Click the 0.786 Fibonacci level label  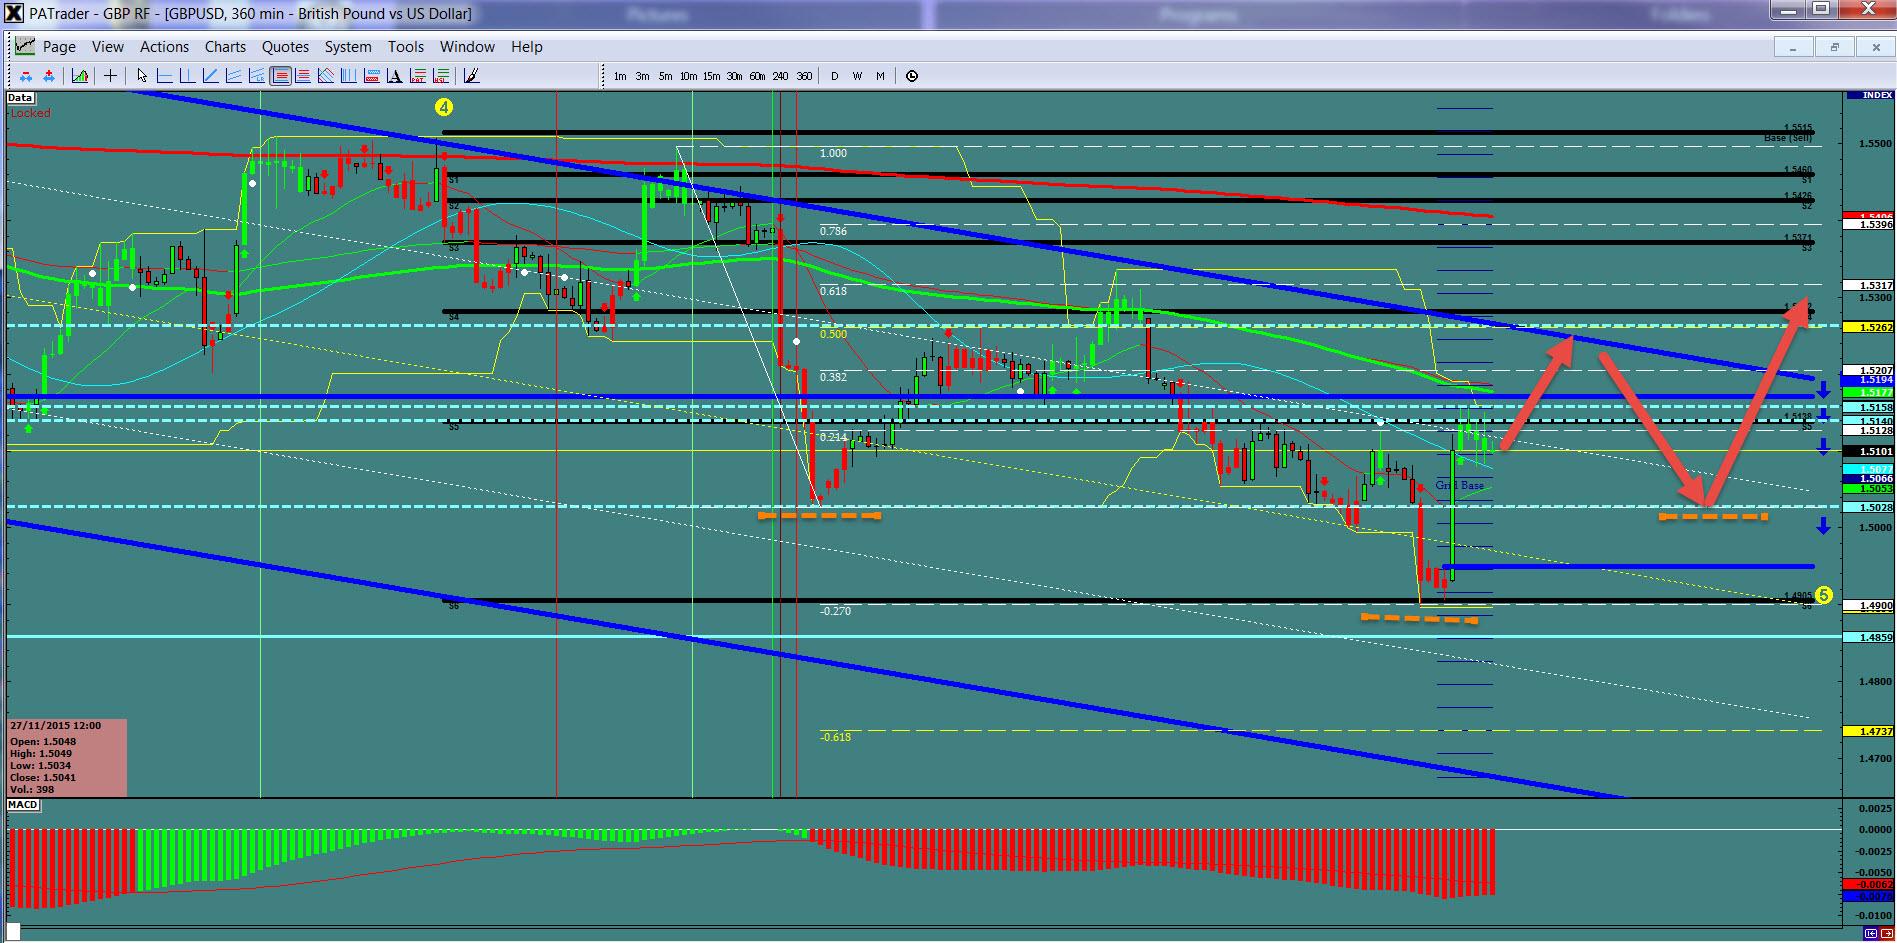tap(833, 231)
